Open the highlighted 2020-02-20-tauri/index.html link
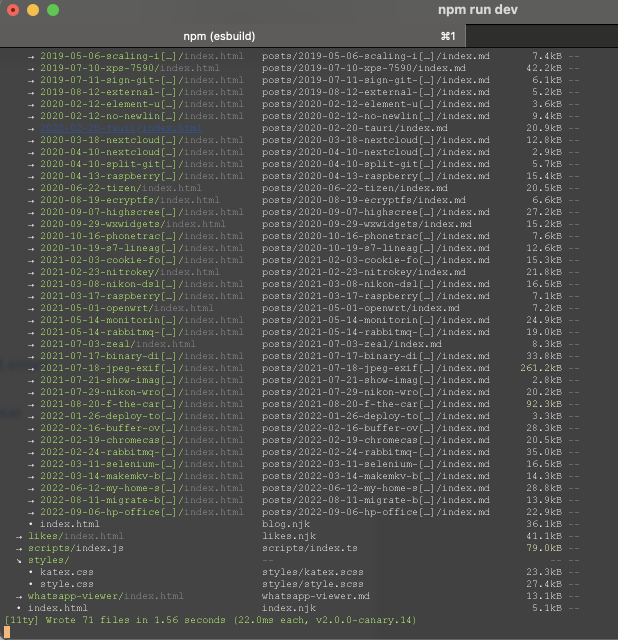Image resolution: width=618 pixels, height=640 pixels. tap(121, 128)
